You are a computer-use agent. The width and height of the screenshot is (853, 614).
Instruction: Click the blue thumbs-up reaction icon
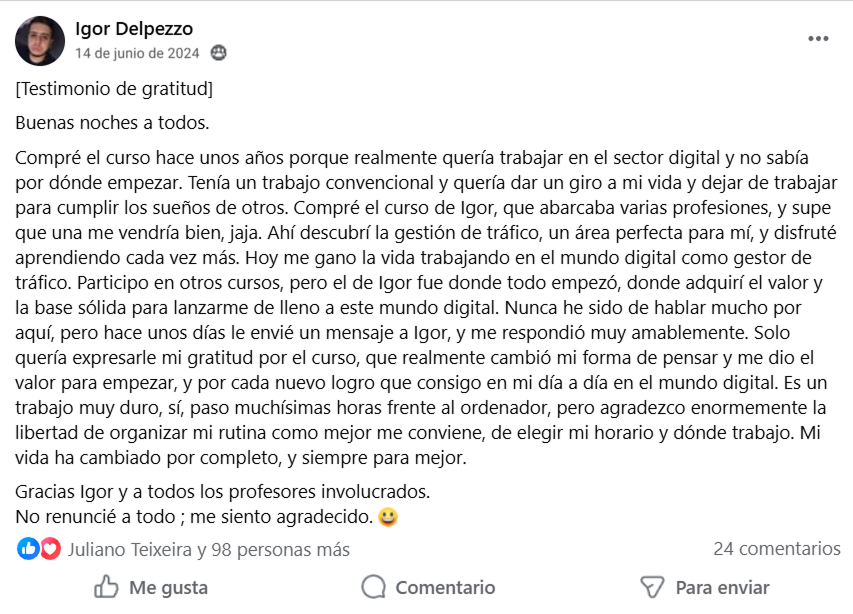pyautogui.click(x=28, y=548)
